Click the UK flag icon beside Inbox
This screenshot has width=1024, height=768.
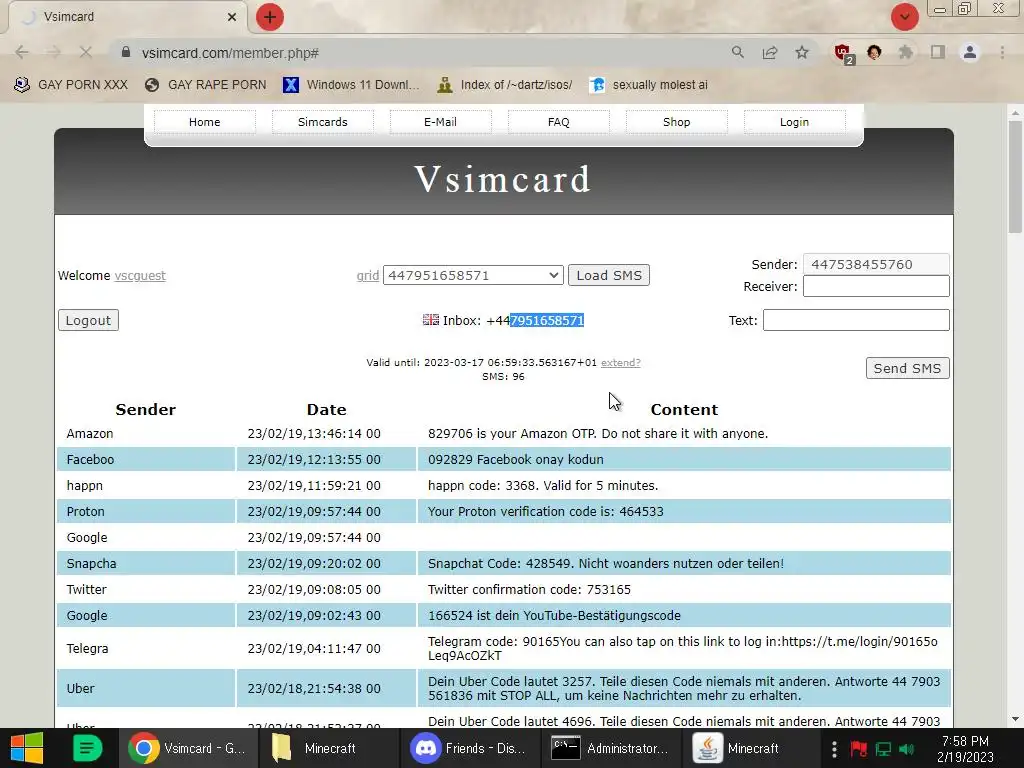(x=431, y=319)
